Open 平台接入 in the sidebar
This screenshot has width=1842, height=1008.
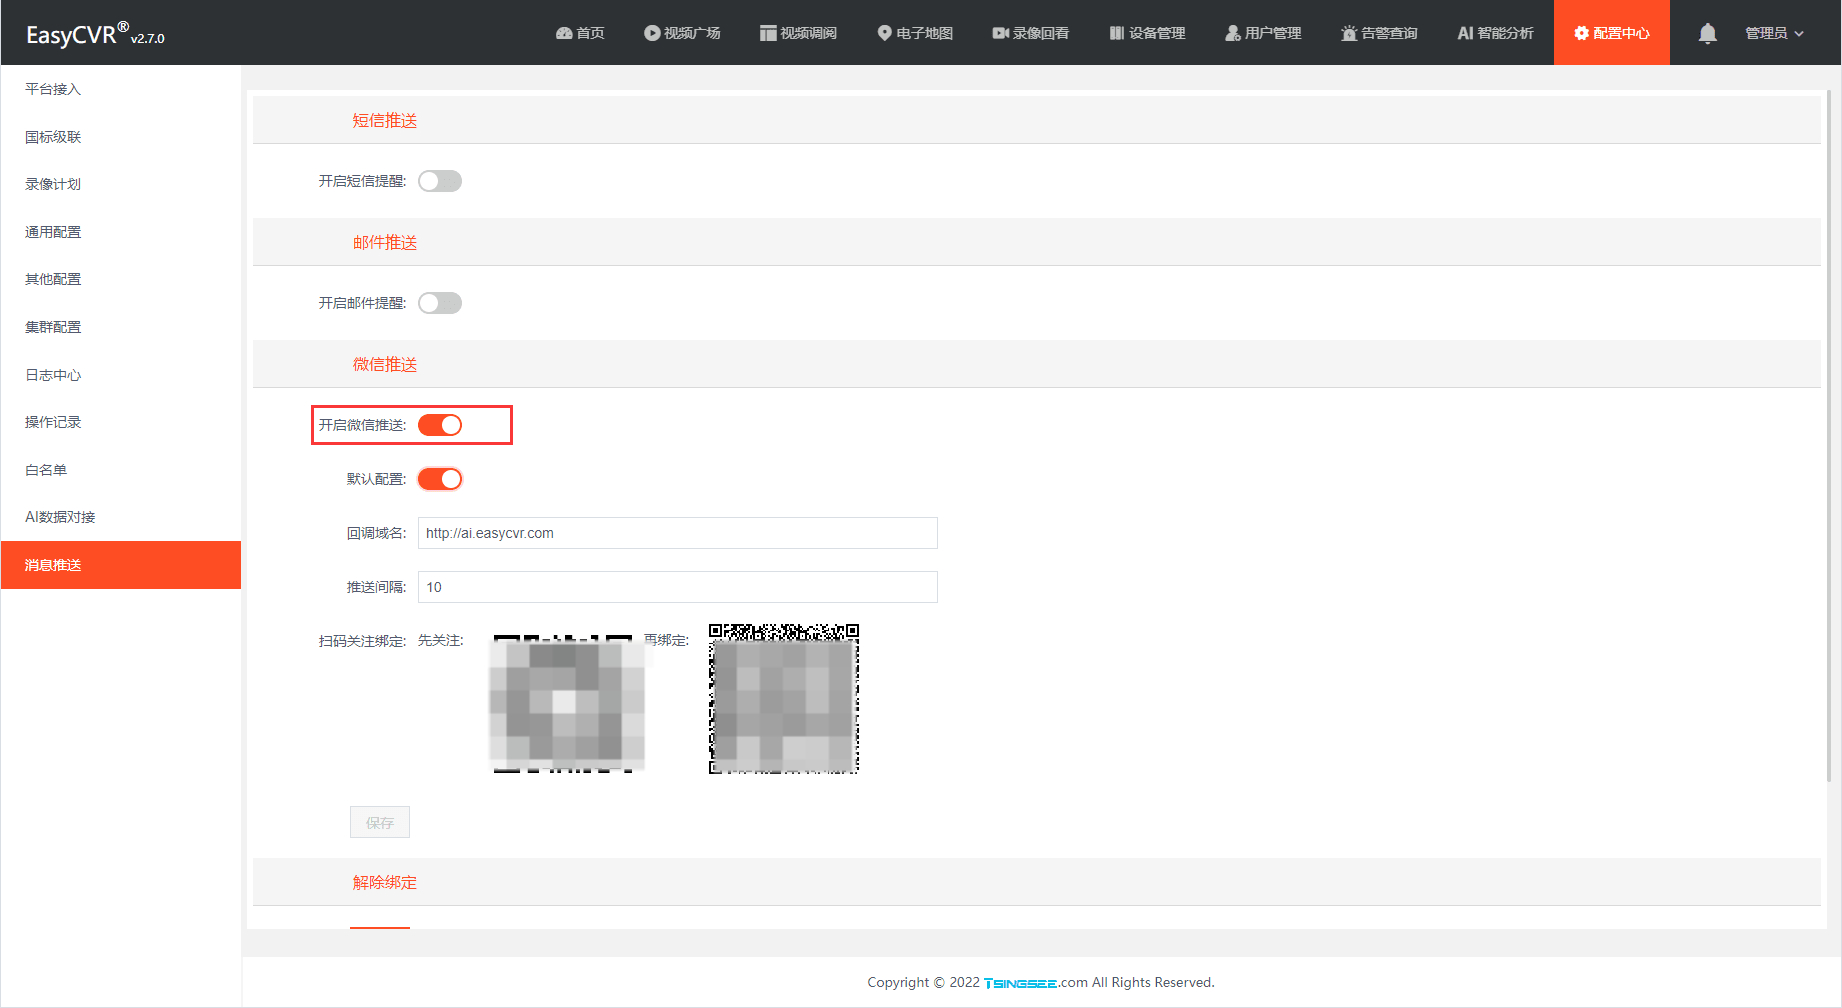click(121, 89)
